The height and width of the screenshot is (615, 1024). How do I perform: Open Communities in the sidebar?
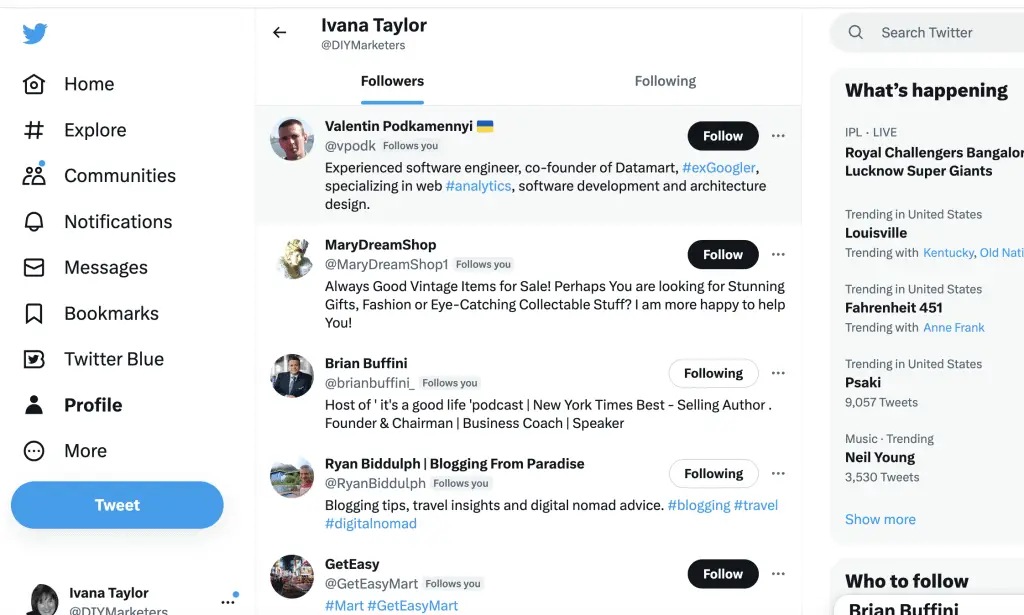coord(99,176)
